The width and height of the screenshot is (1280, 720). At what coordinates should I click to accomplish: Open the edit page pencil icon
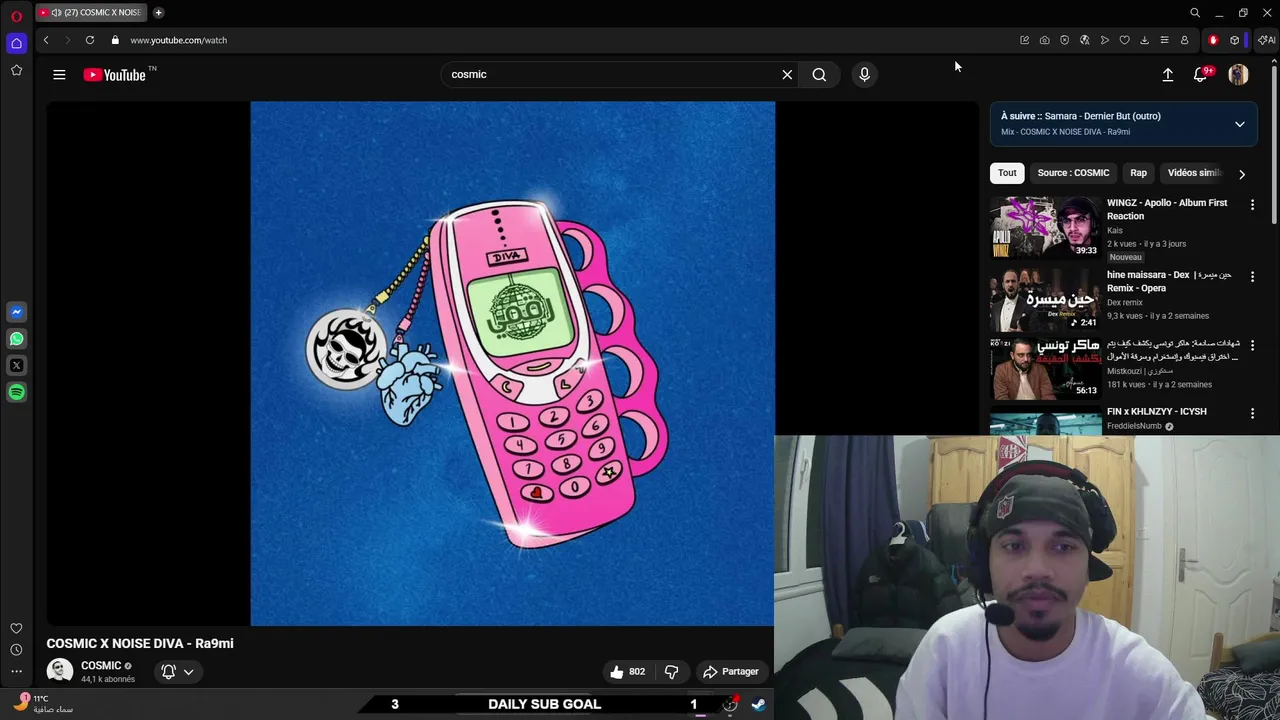point(1024,40)
